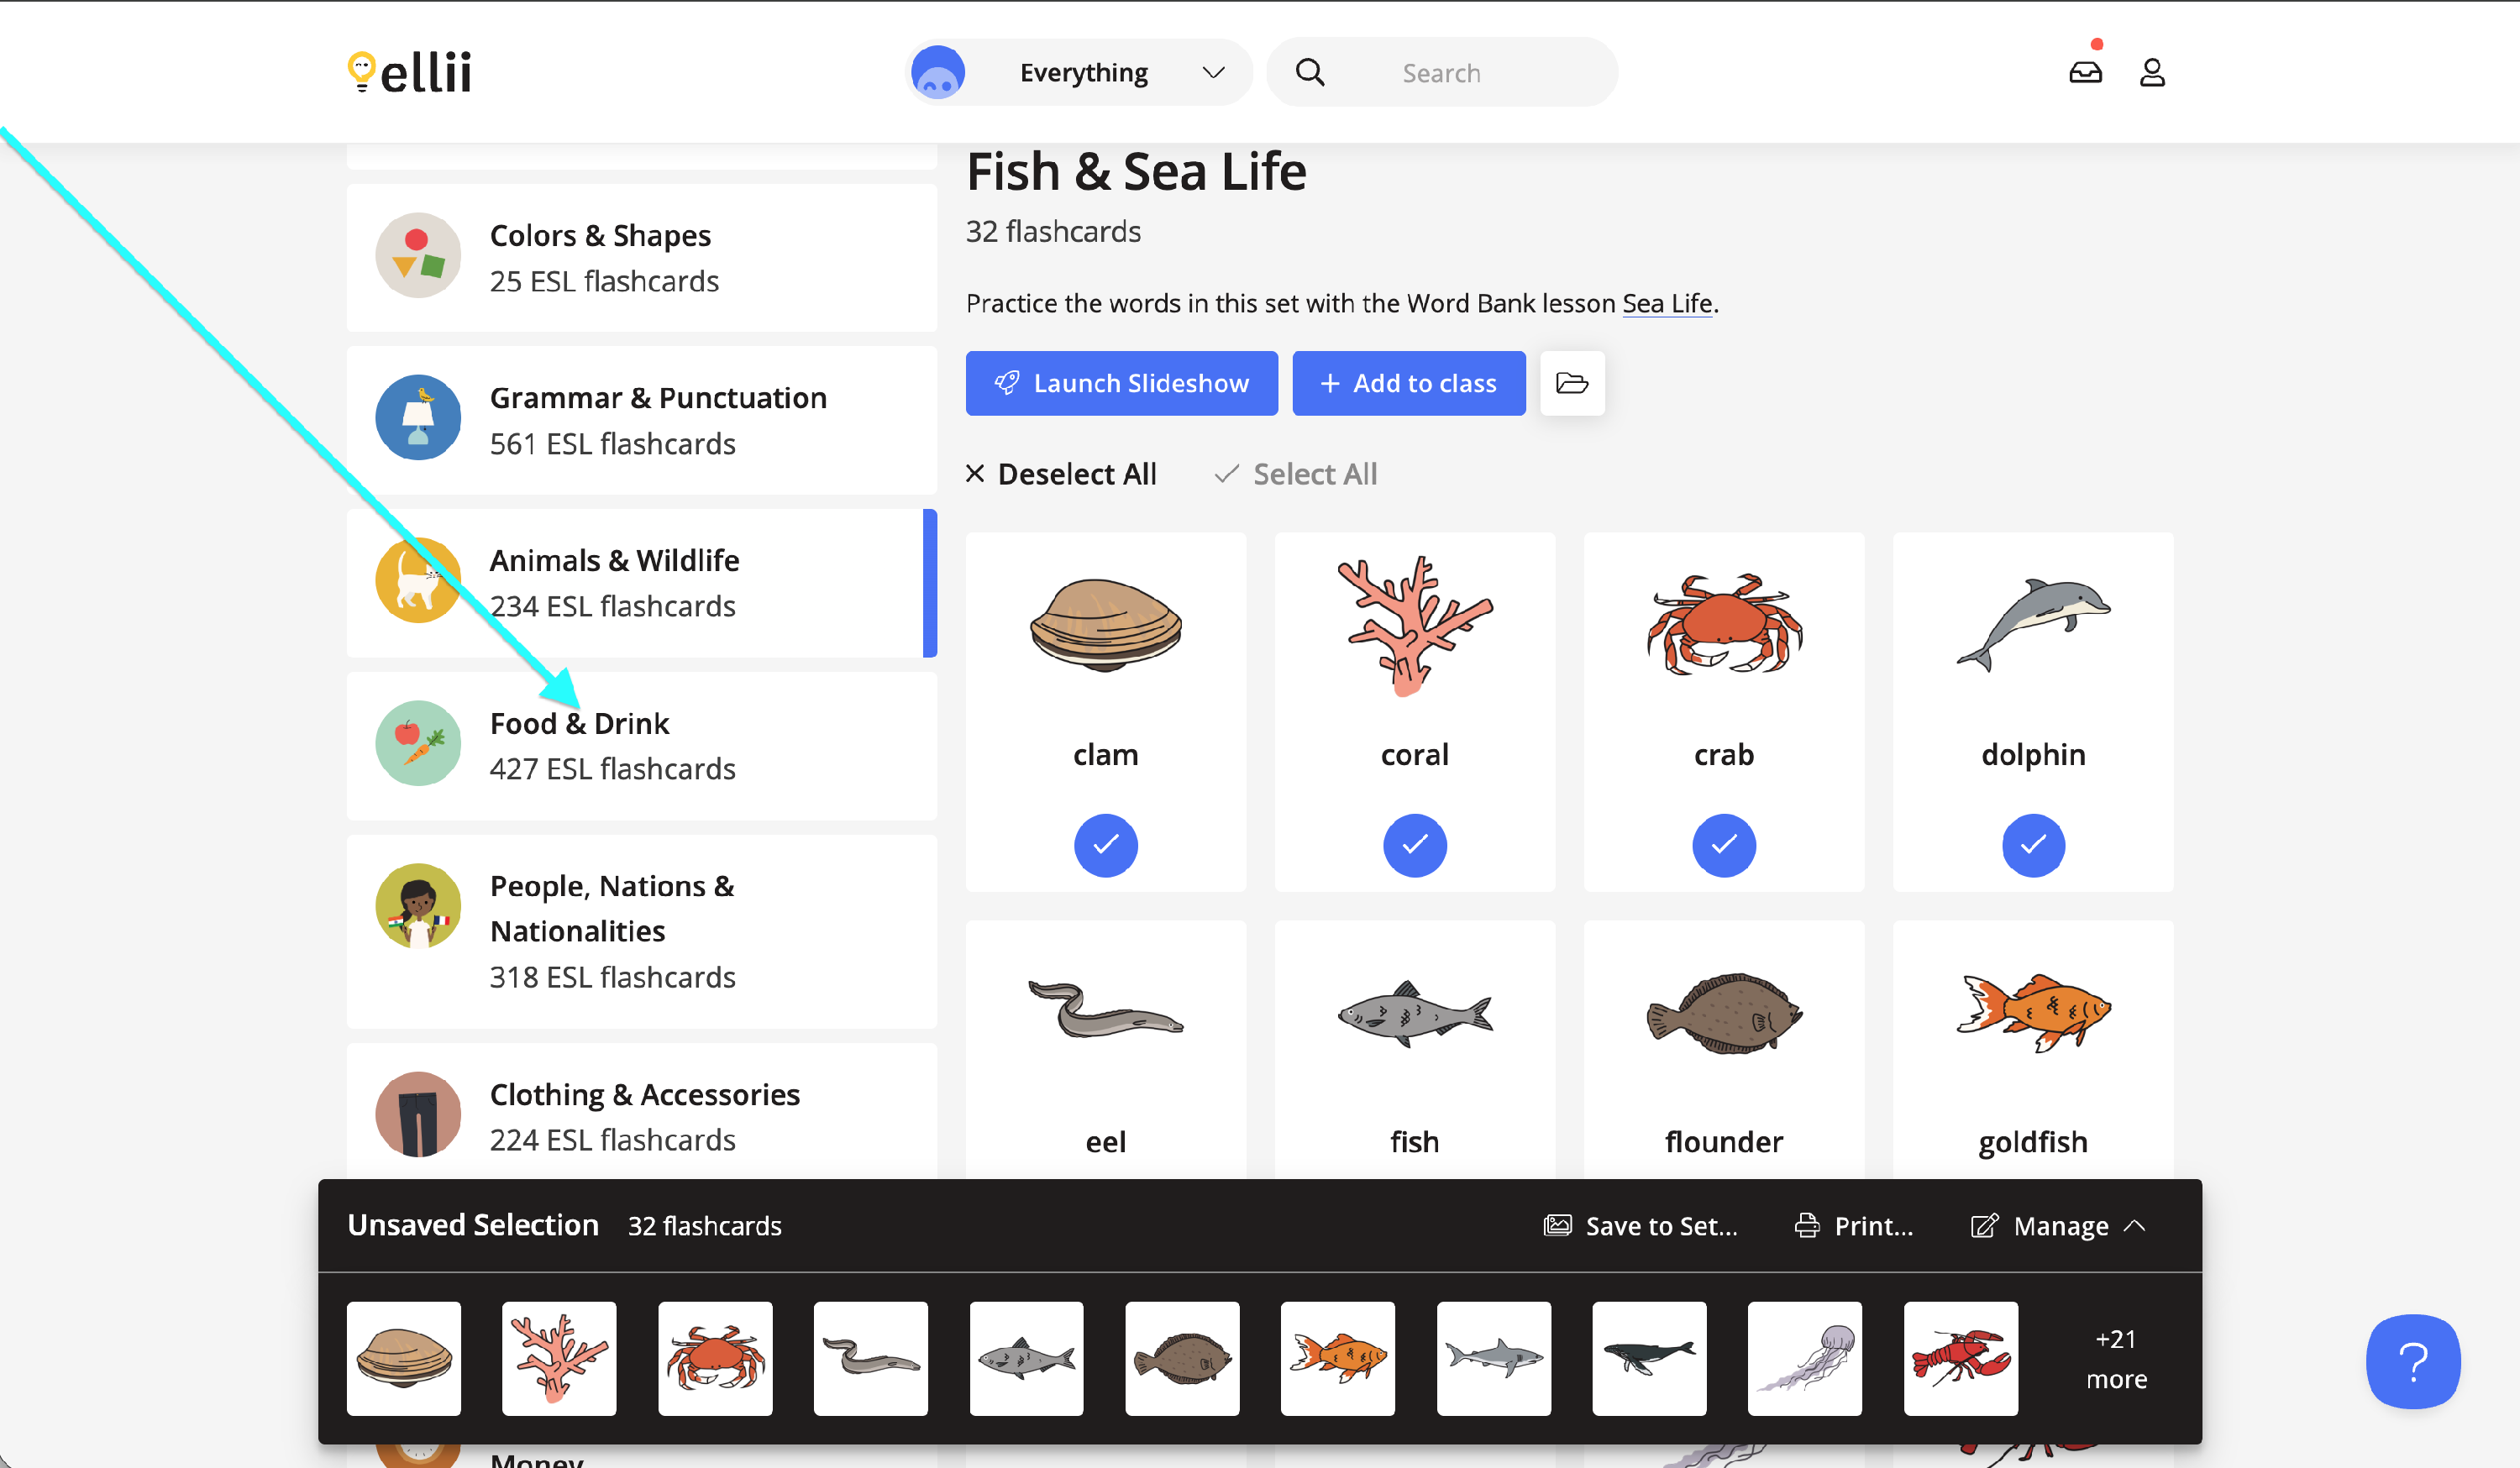This screenshot has height=1468, width=2520.
Task: Open the Sea Life lesson link
Action: (x=1667, y=303)
